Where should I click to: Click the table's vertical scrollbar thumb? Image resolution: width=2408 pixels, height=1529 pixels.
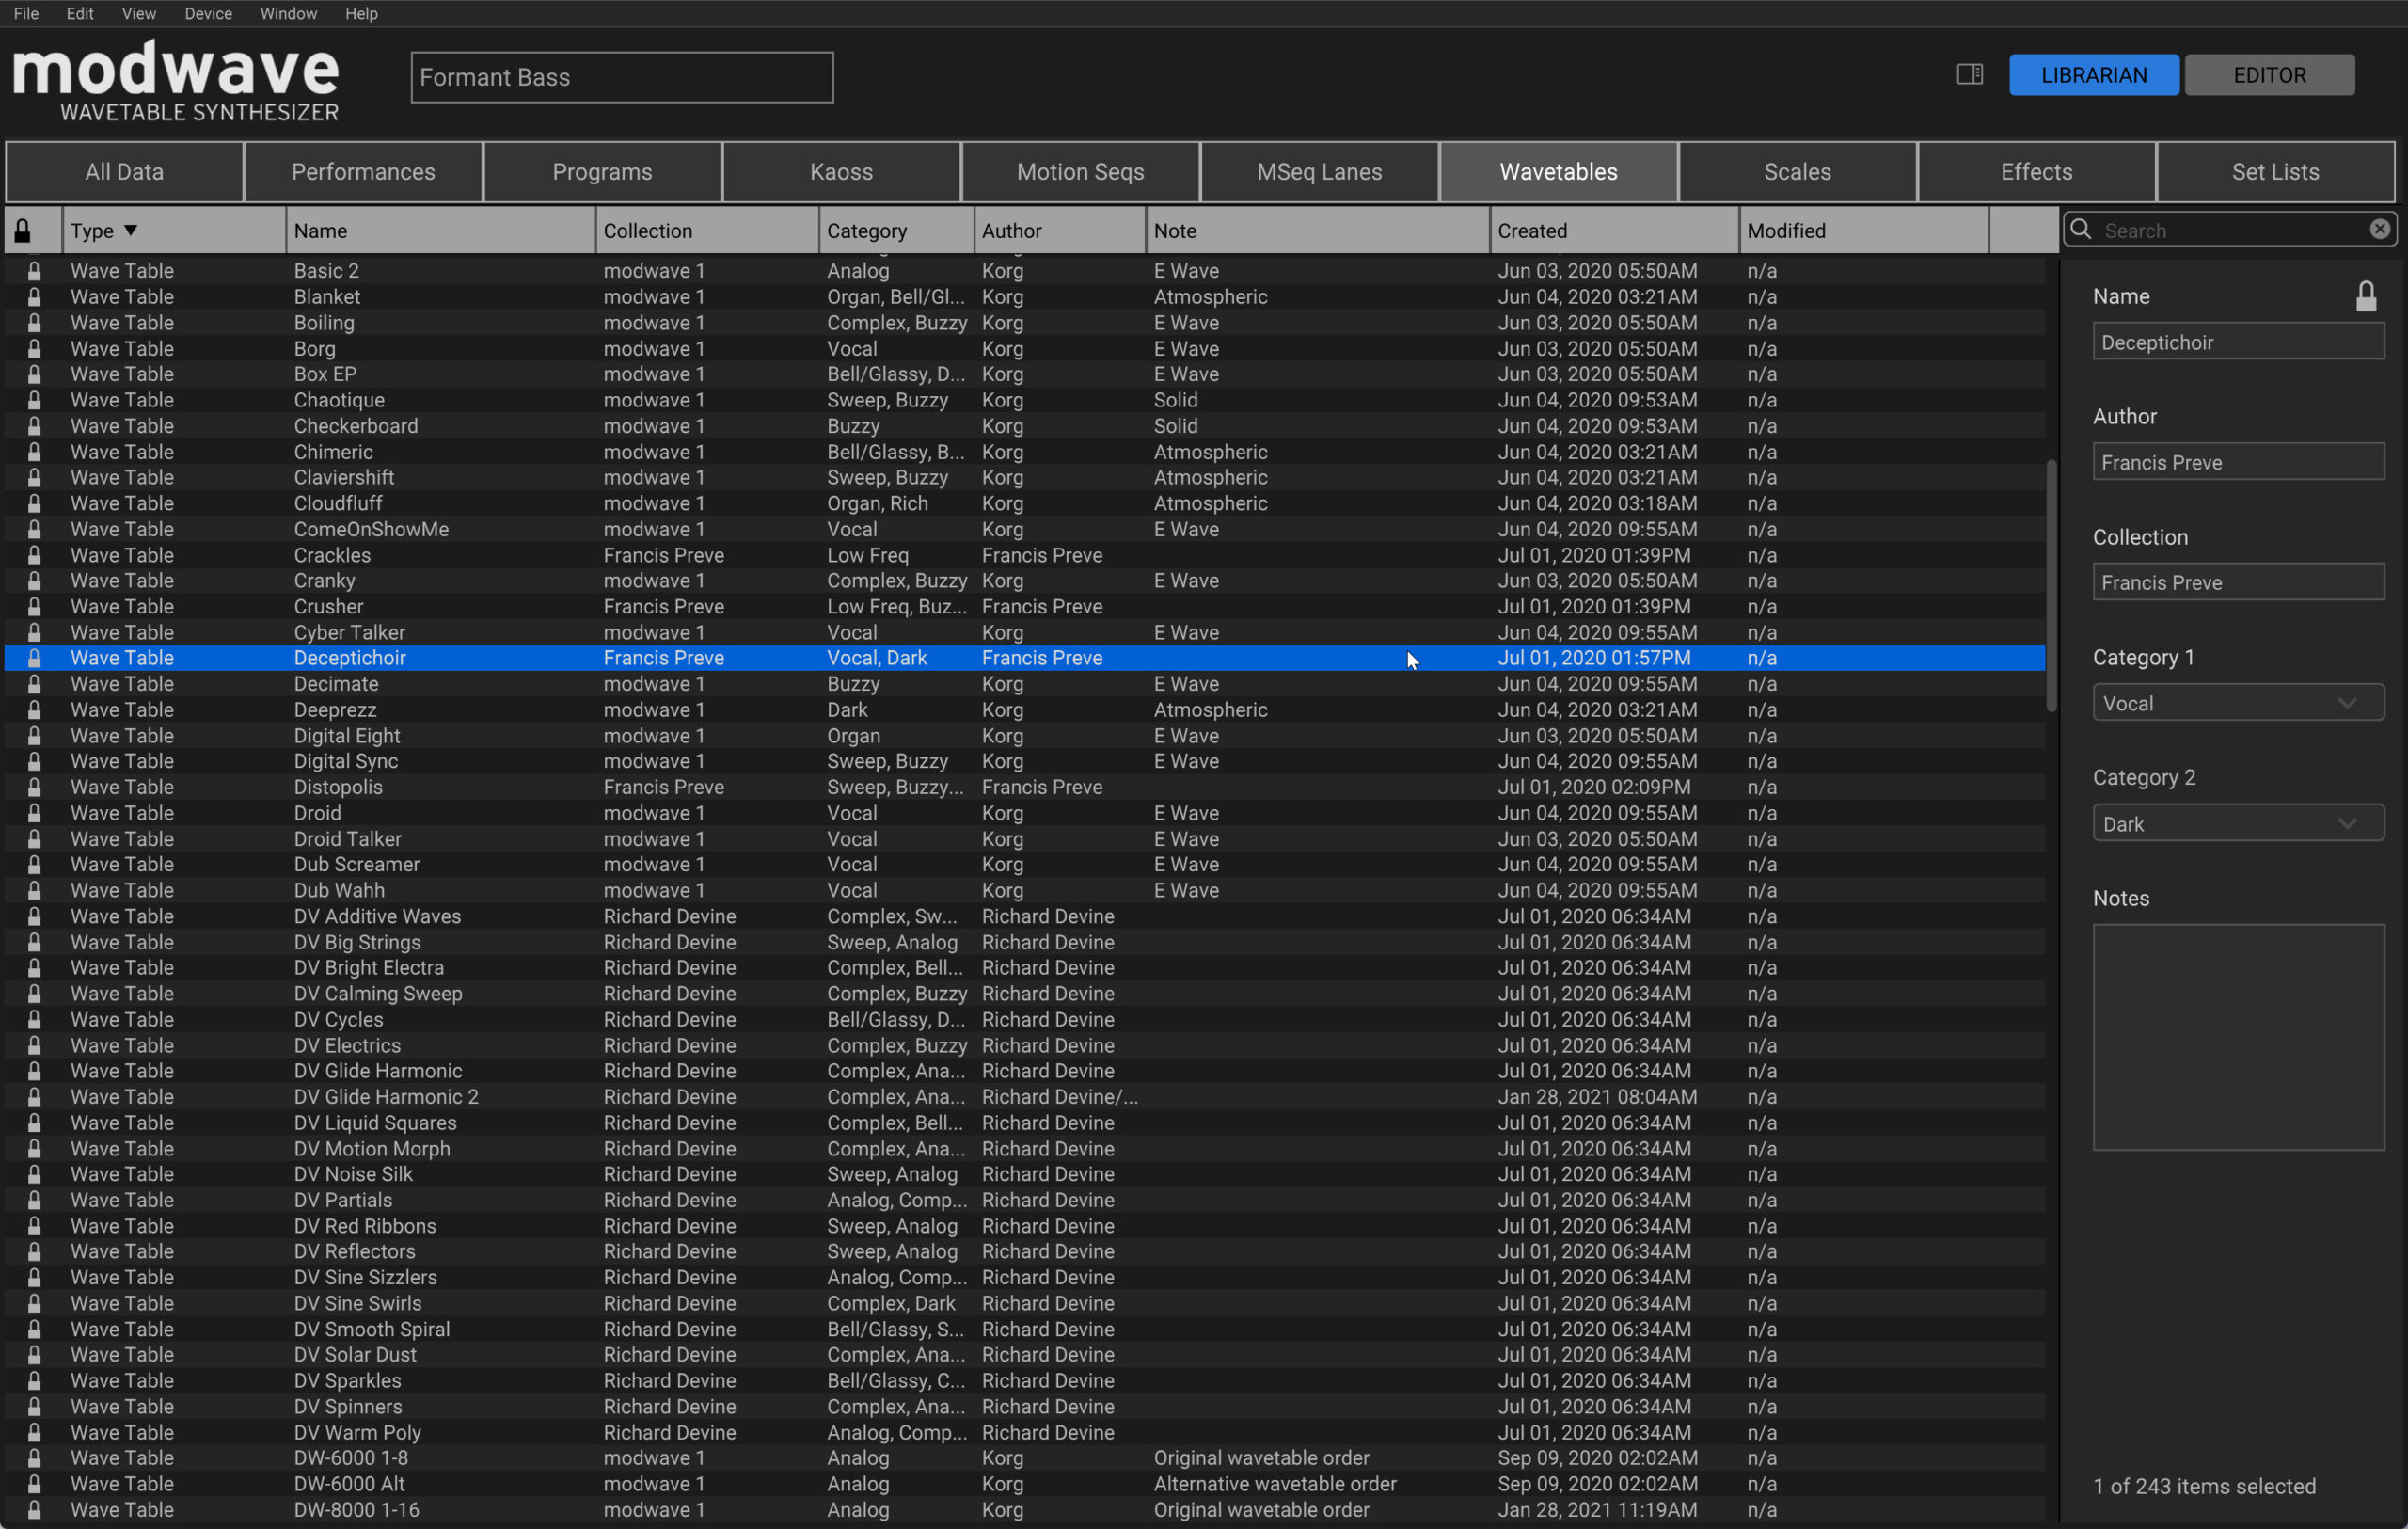click(2051, 586)
